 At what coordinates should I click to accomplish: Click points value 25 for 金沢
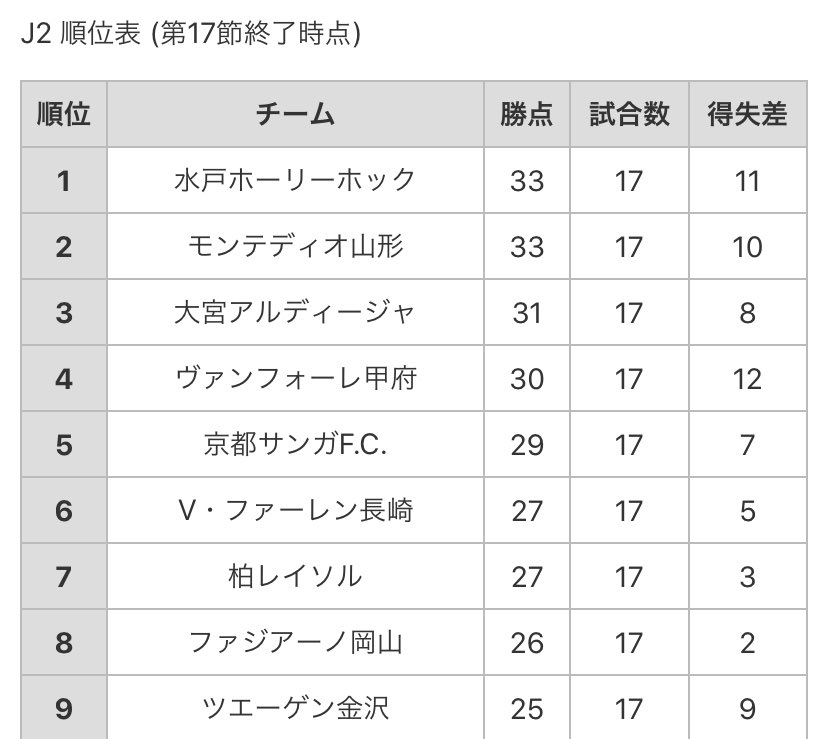[x=527, y=708]
